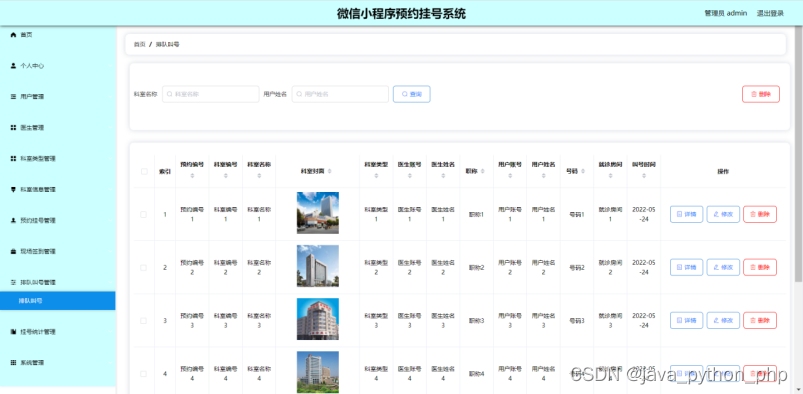This screenshot has width=803, height=394.
Task: Expand the 用户管理 menu chevron
Action: click(110, 96)
